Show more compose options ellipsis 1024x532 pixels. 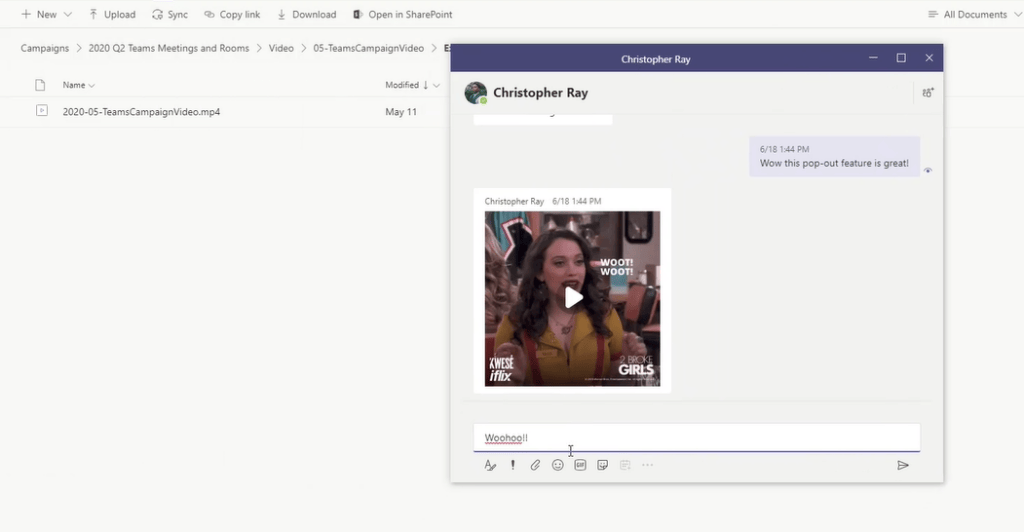pyautogui.click(x=648, y=465)
